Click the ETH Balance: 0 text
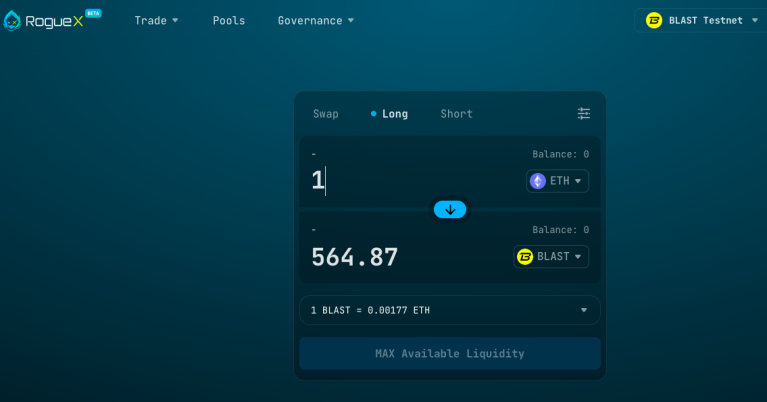 click(x=561, y=154)
